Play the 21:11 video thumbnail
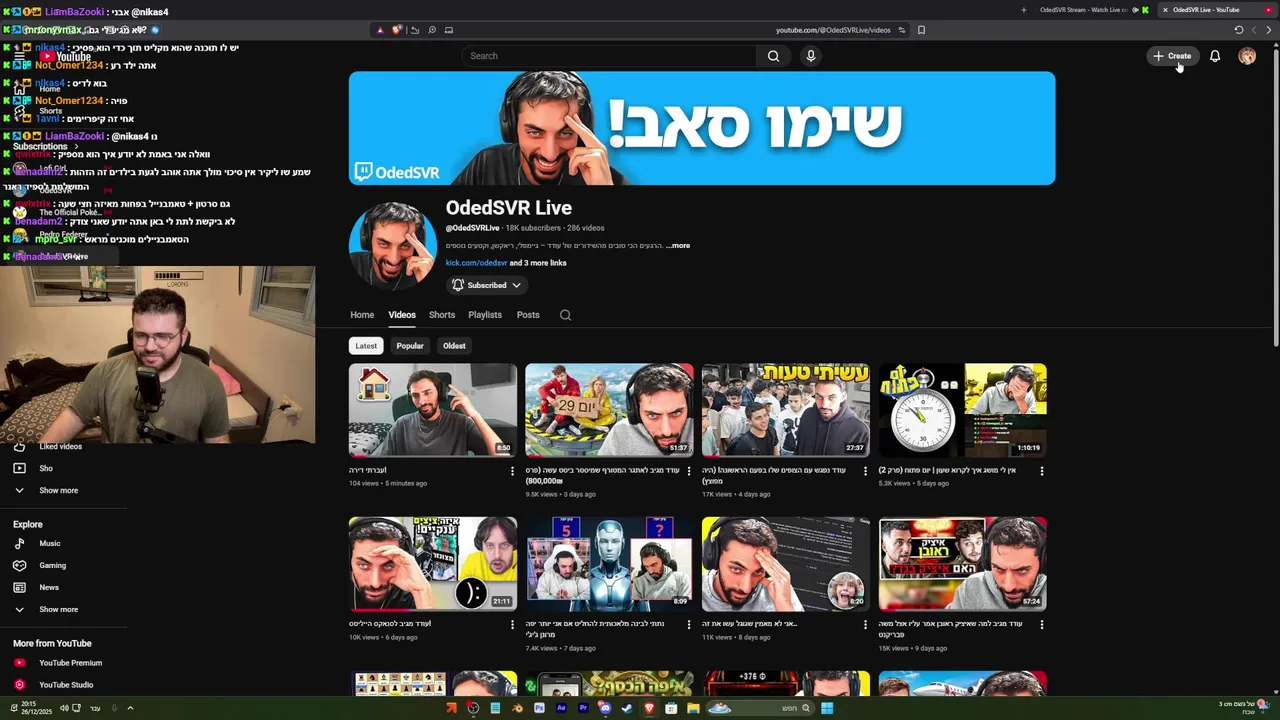This screenshot has height=720, width=1280. coord(433,564)
